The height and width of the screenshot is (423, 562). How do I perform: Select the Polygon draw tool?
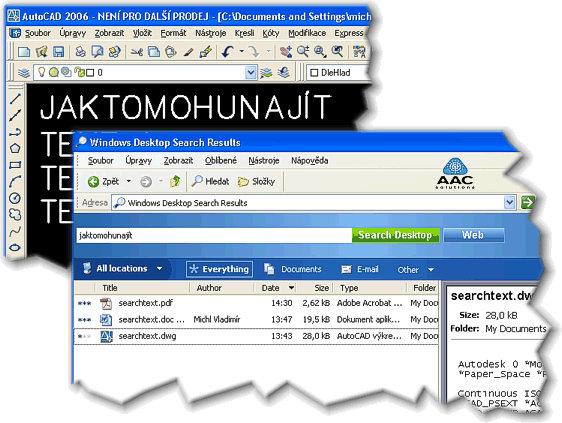coord(15,148)
